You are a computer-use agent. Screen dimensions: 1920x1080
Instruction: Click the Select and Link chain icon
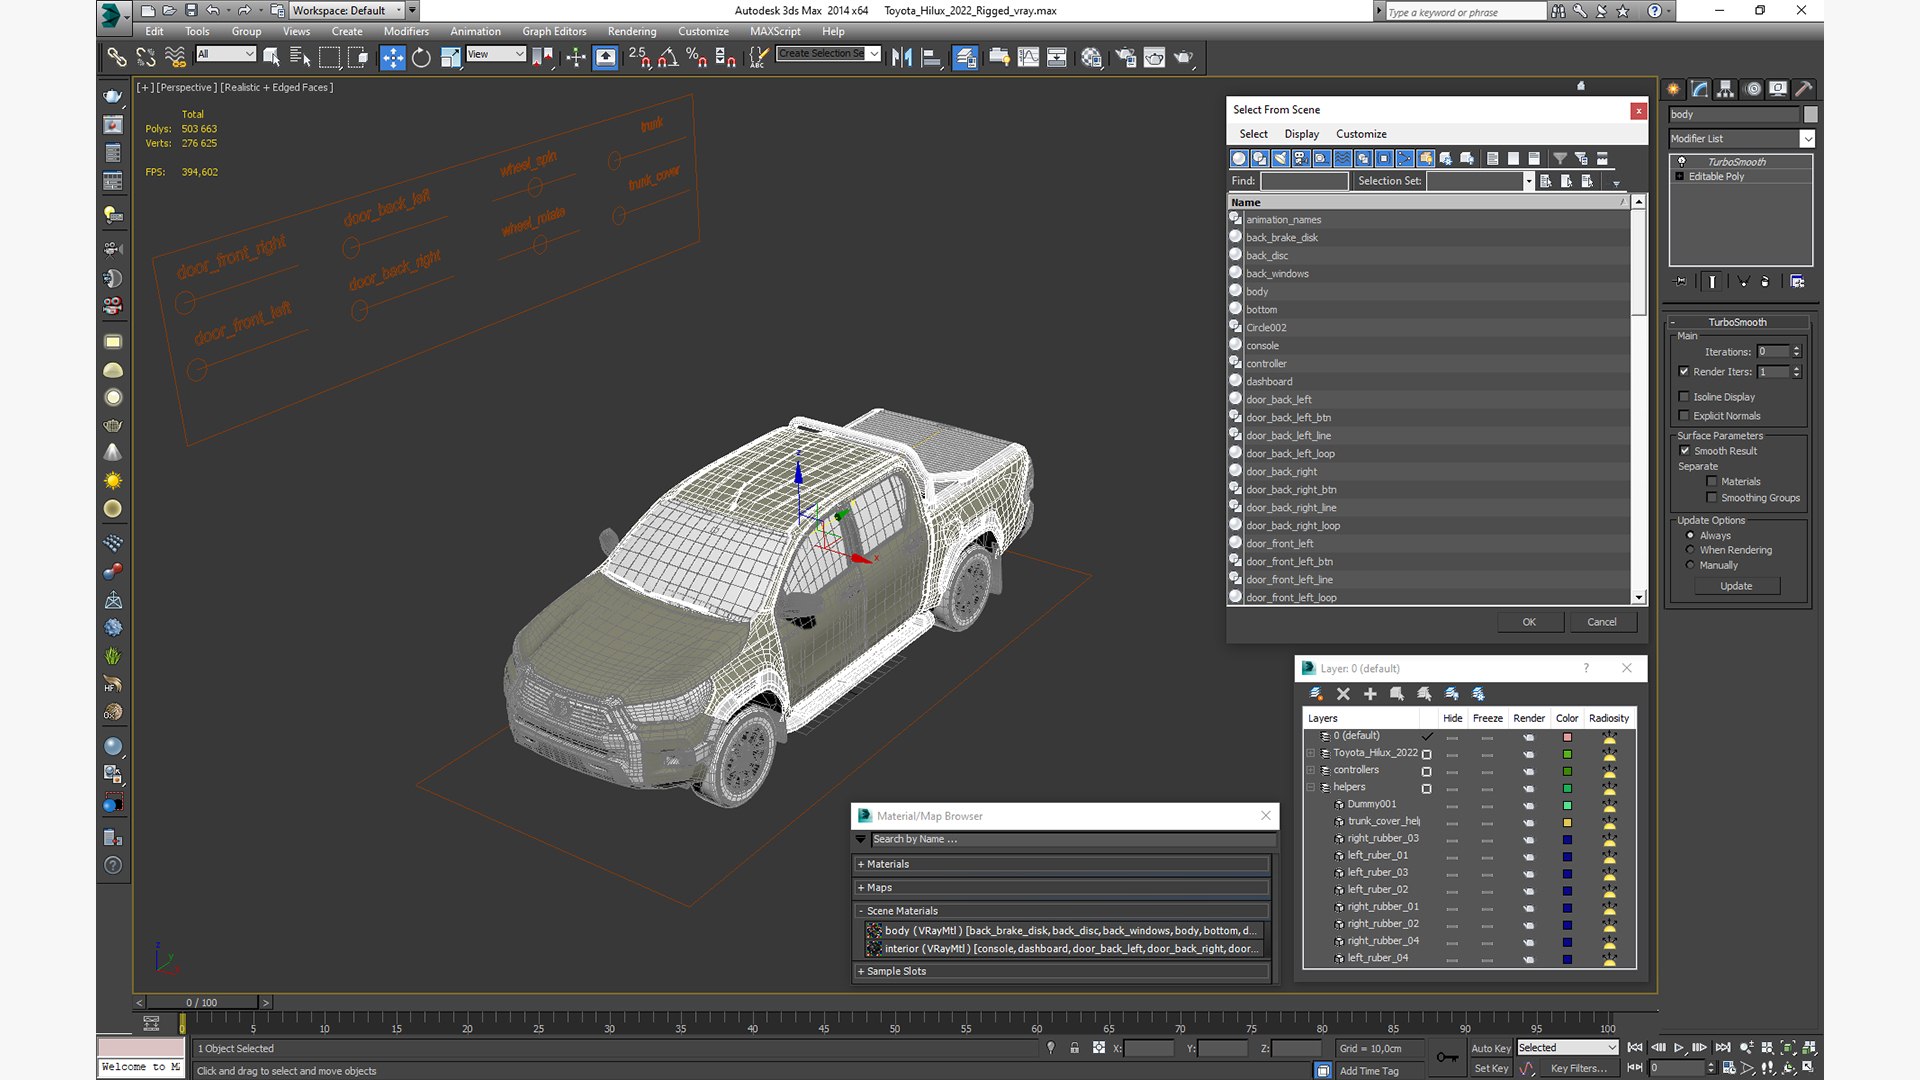(x=117, y=58)
